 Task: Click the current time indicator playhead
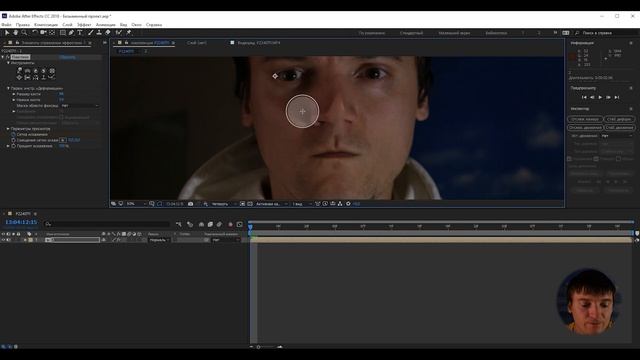pyautogui.click(x=250, y=227)
